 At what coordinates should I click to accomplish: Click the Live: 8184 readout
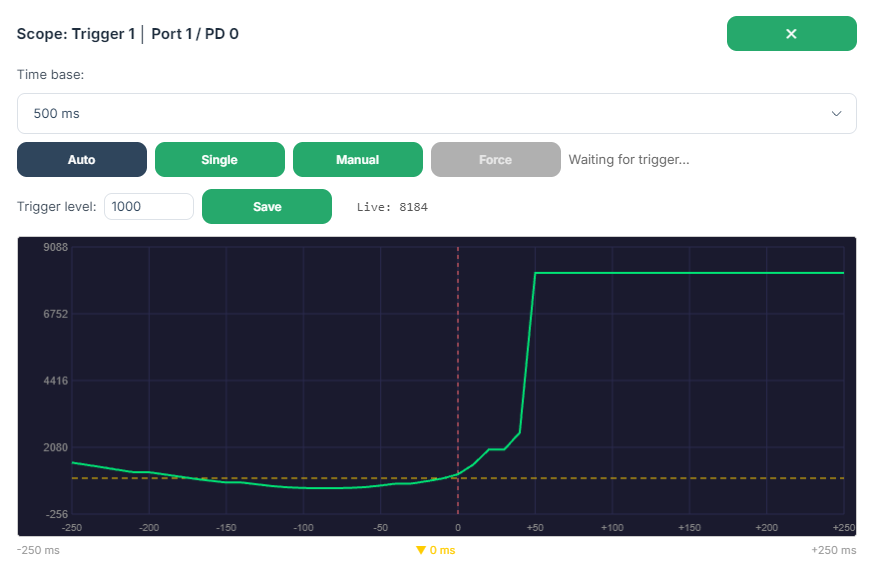392,207
